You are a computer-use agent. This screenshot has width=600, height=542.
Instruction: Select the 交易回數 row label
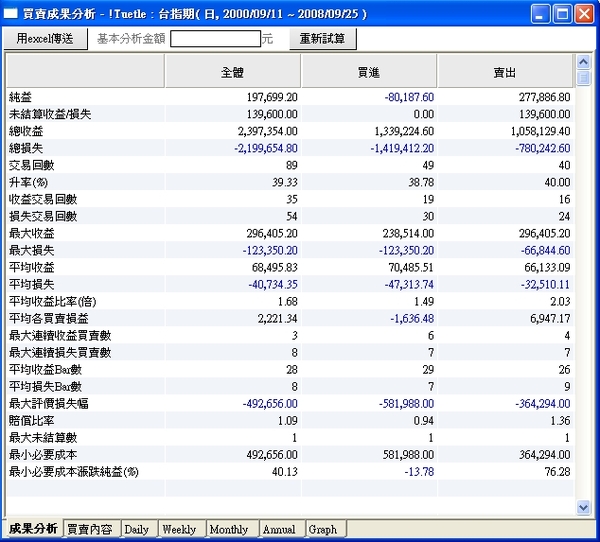pyautogui.click(x=32, y=165)
